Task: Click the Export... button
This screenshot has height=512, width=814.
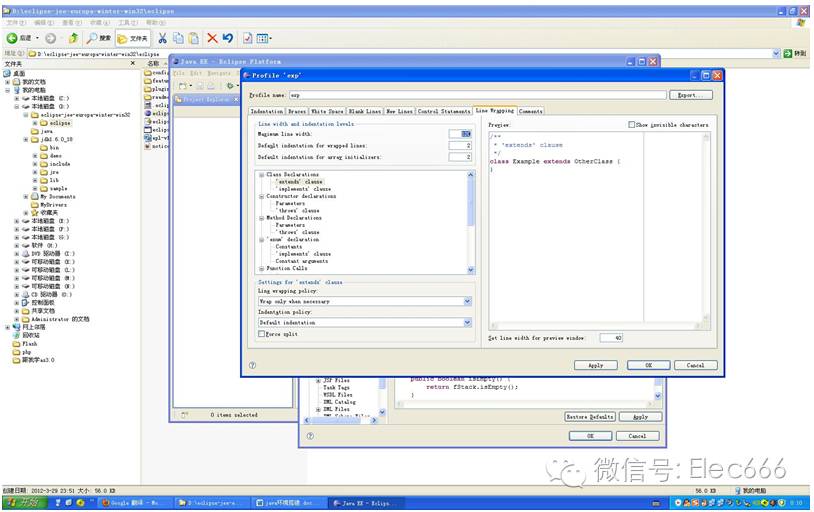Action: pos(691,95)
